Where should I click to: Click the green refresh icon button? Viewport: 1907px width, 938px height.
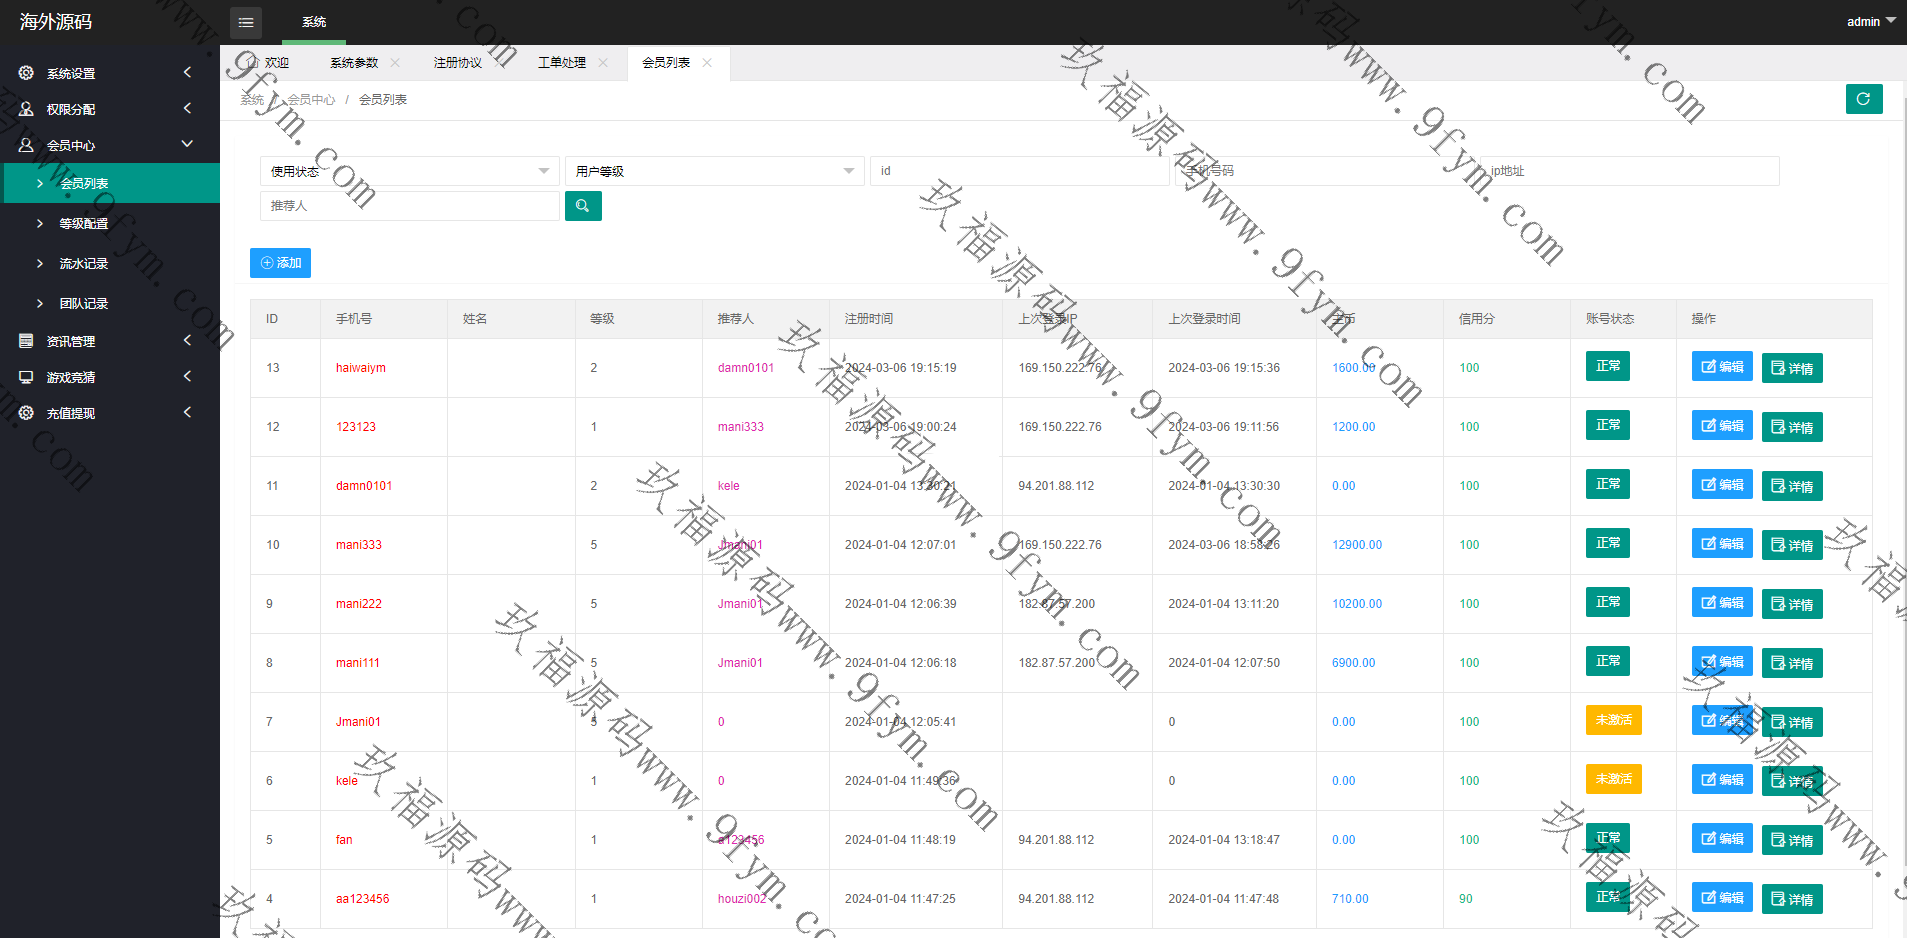(1863, 99)
